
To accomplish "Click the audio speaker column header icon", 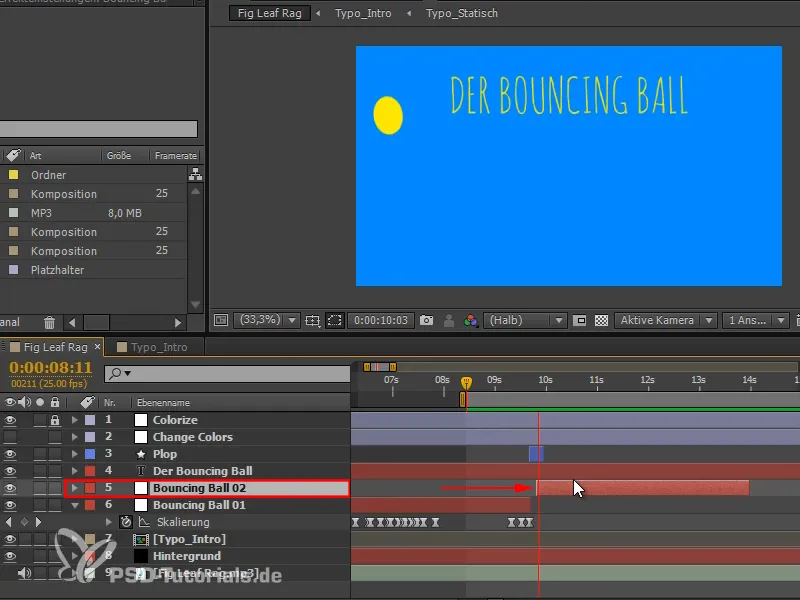I will click(x=24, y=402).
